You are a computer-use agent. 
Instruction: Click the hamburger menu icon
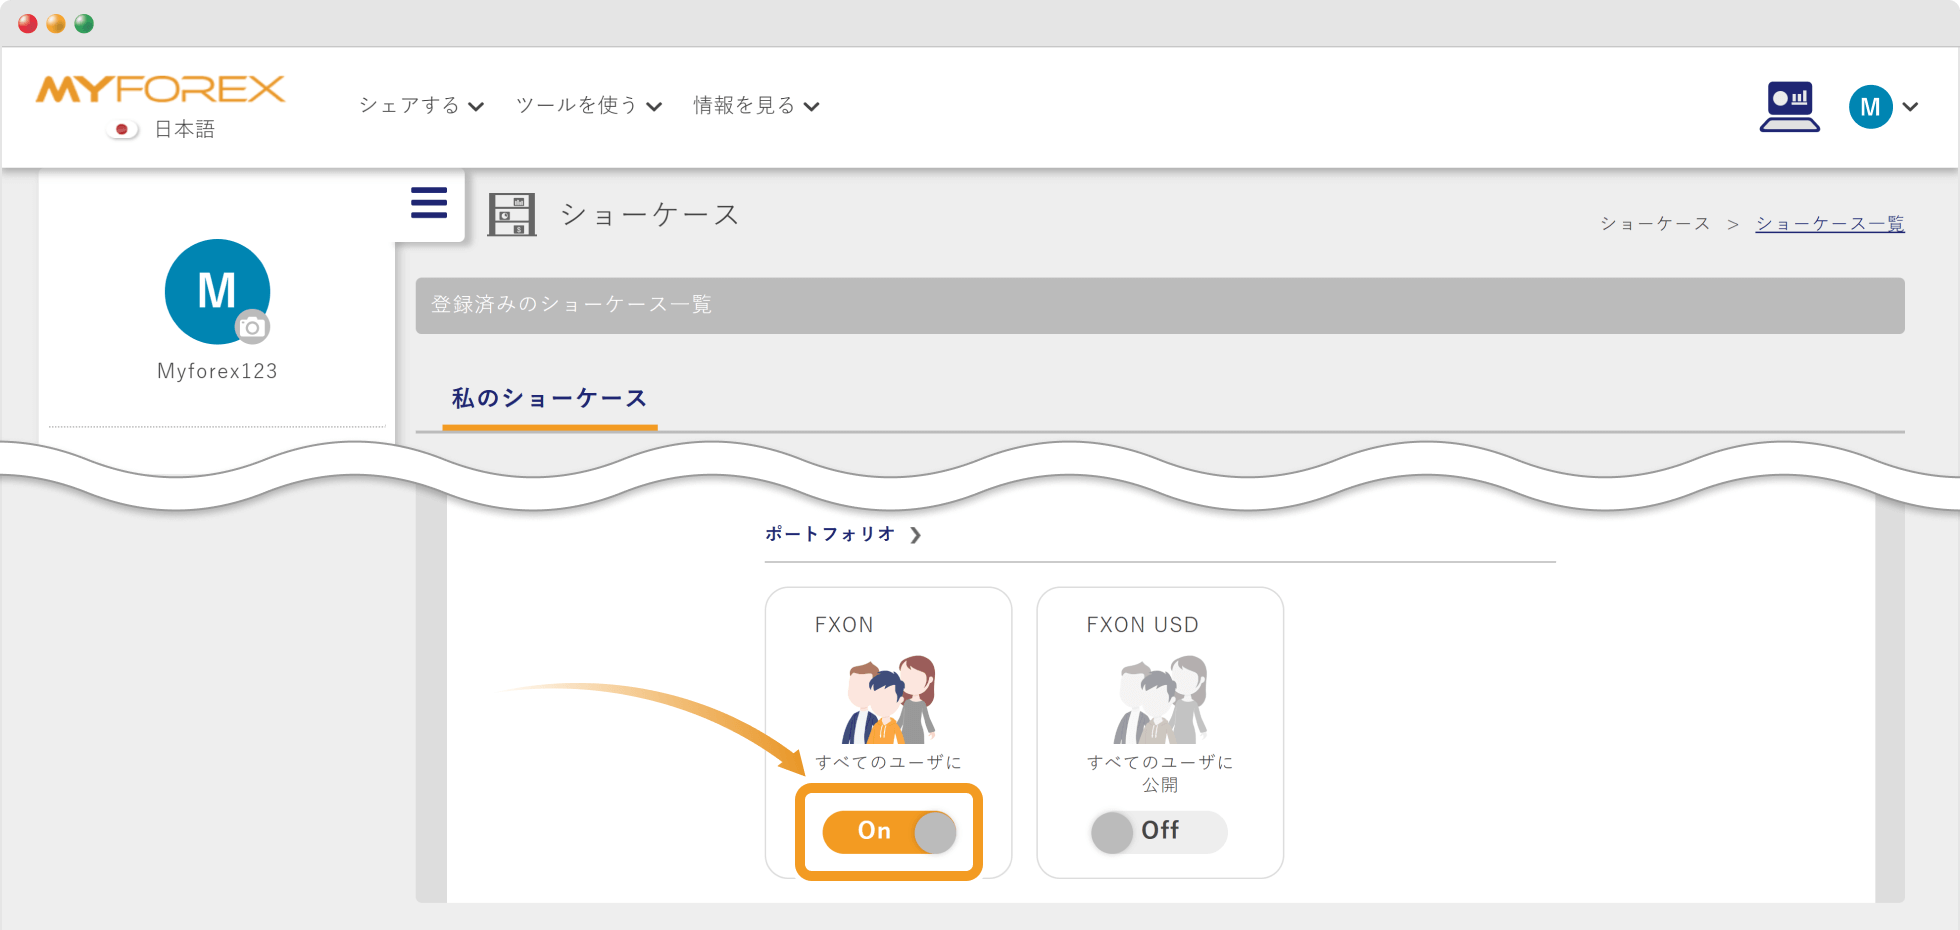(x=428, y=202)
